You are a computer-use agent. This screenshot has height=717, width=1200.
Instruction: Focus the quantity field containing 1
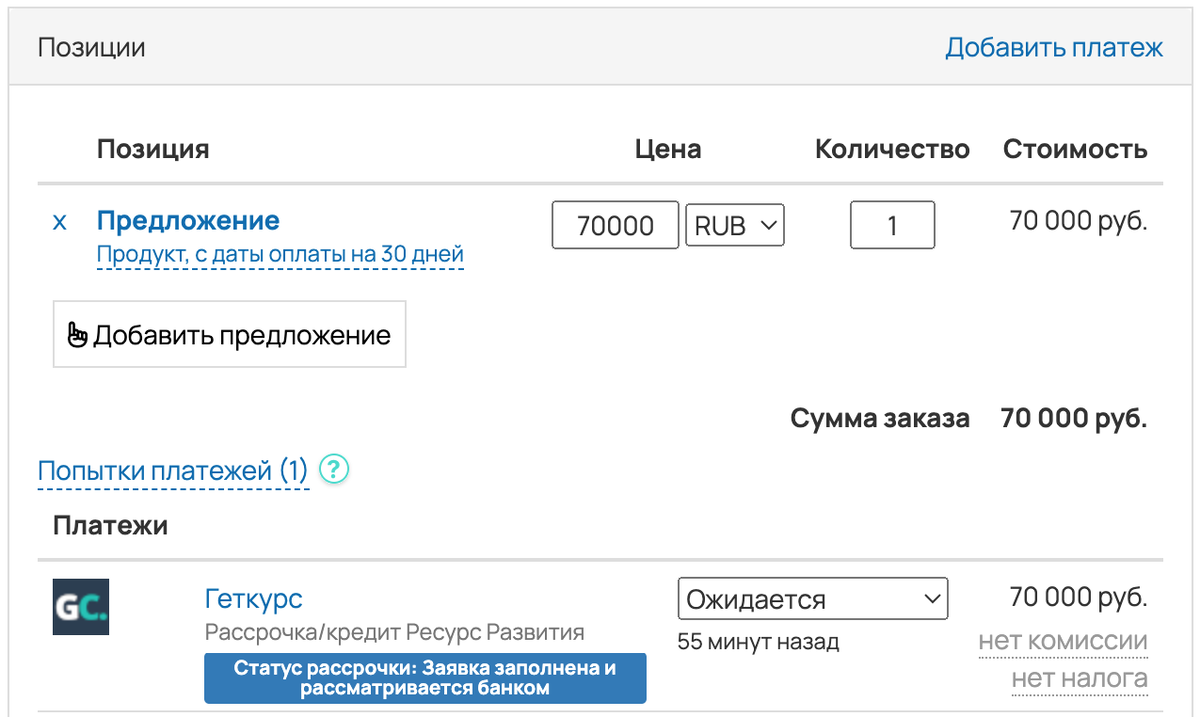click(x=892, y=225)
